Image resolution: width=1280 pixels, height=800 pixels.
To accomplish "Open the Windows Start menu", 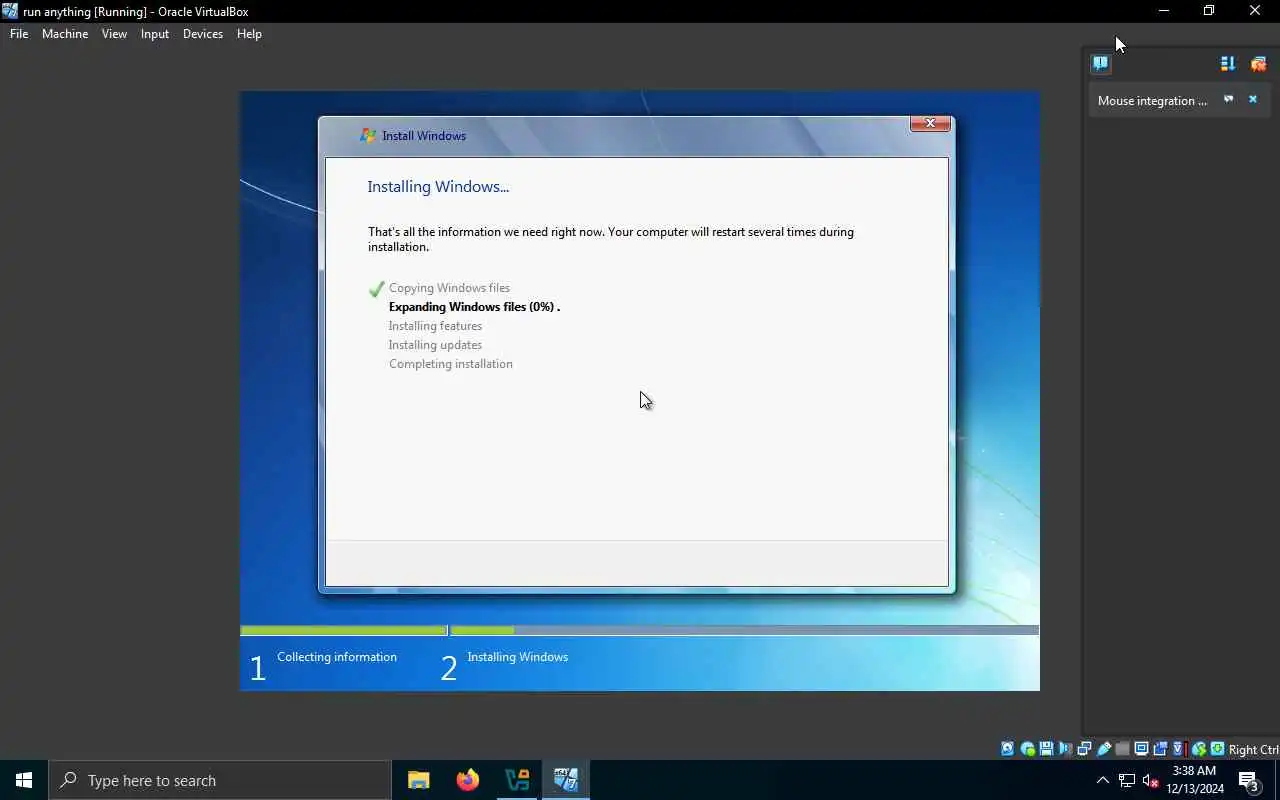I will pyautogui.click(x=24, y=780).
